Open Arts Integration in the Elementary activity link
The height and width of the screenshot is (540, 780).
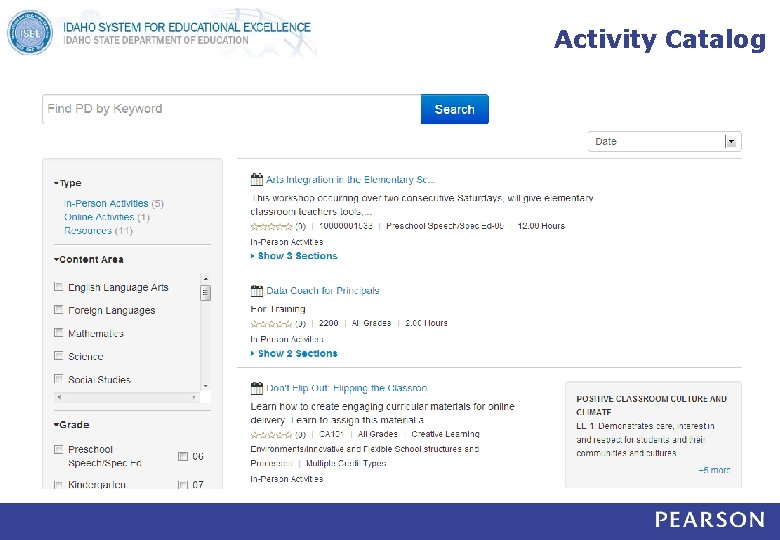351,180
